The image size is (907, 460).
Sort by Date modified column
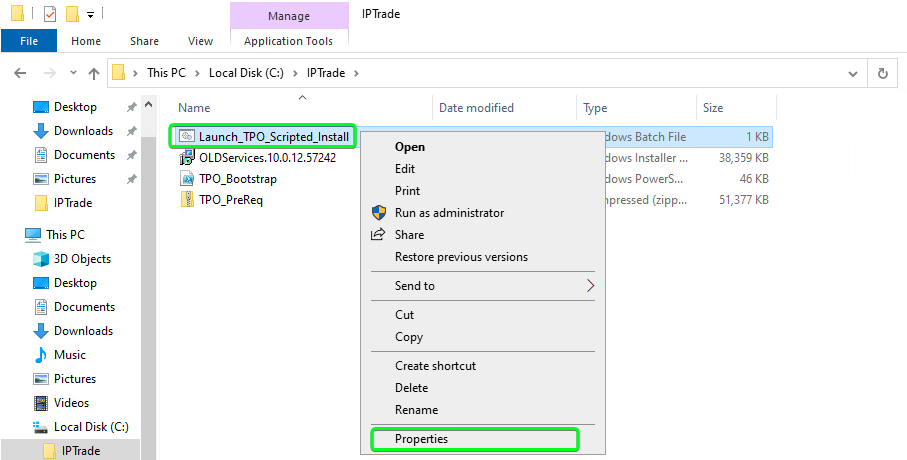(x=476, y=108)
